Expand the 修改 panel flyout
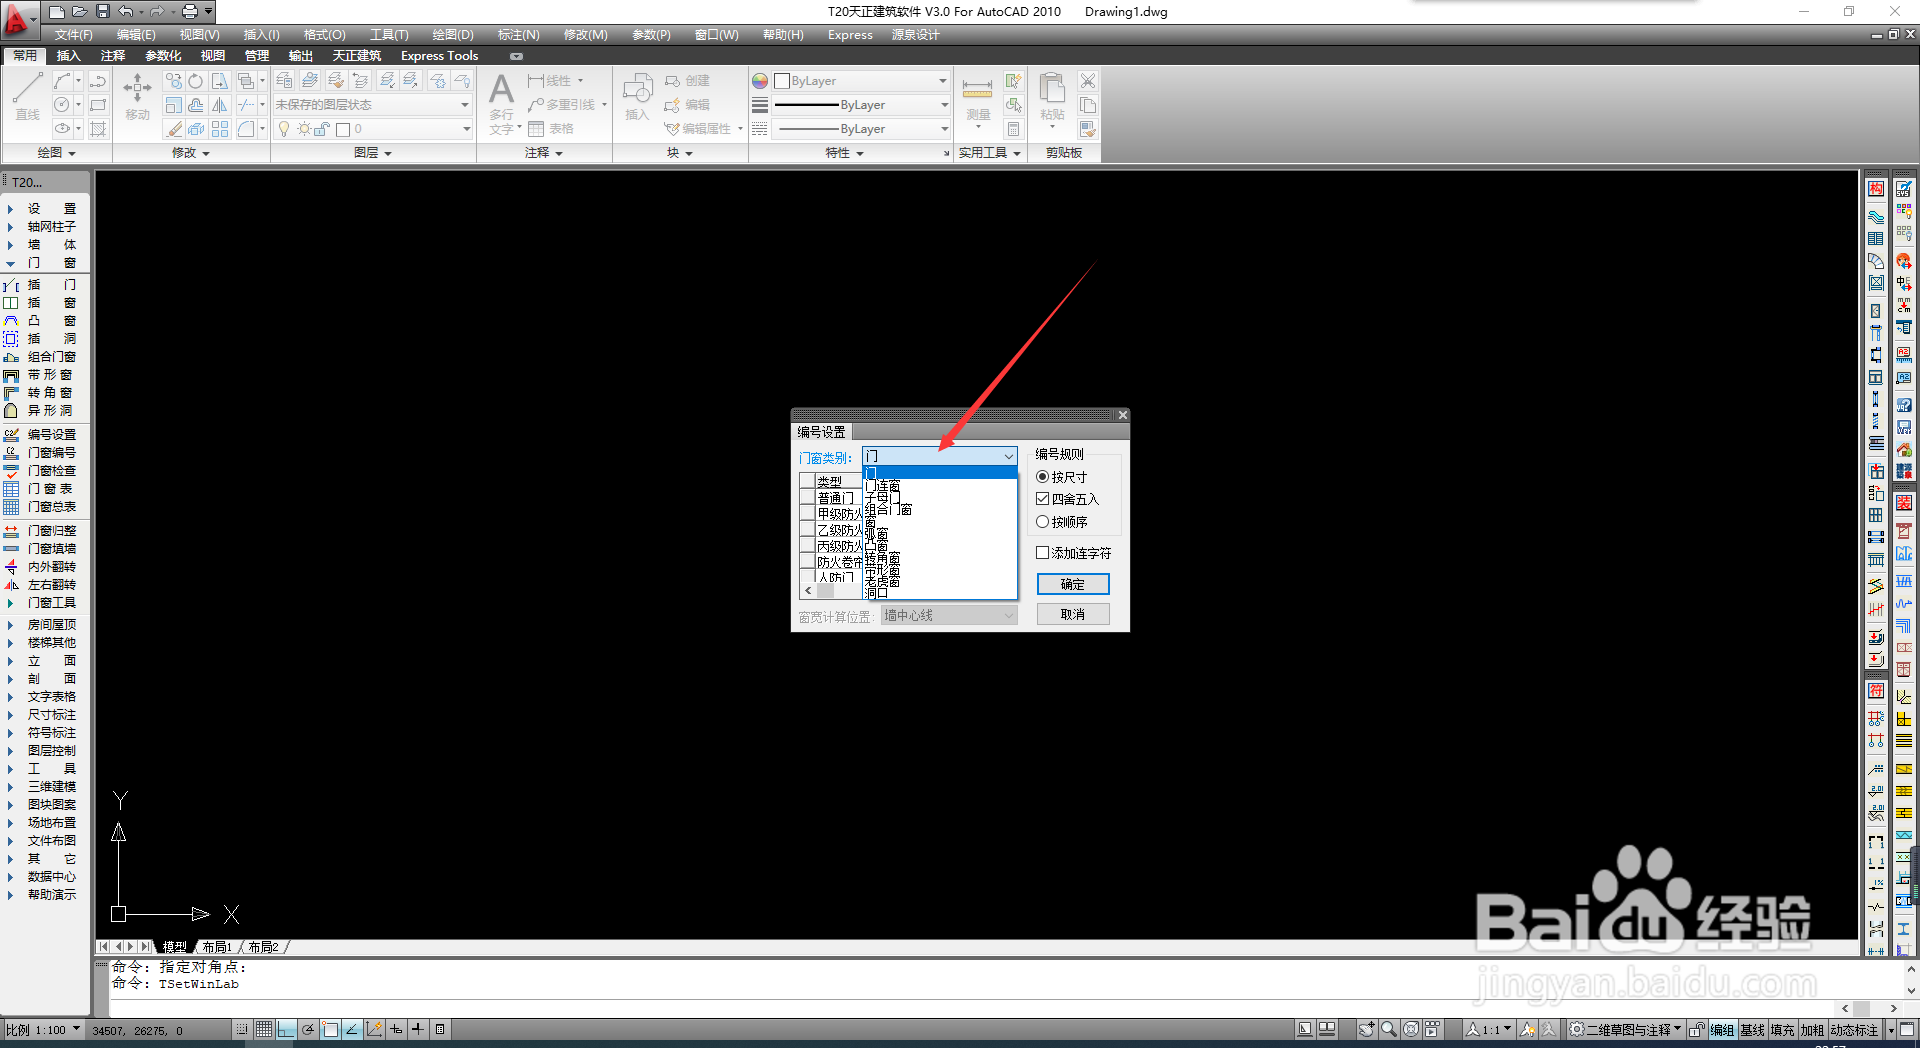1920x1048 pixels. (191, 153)
